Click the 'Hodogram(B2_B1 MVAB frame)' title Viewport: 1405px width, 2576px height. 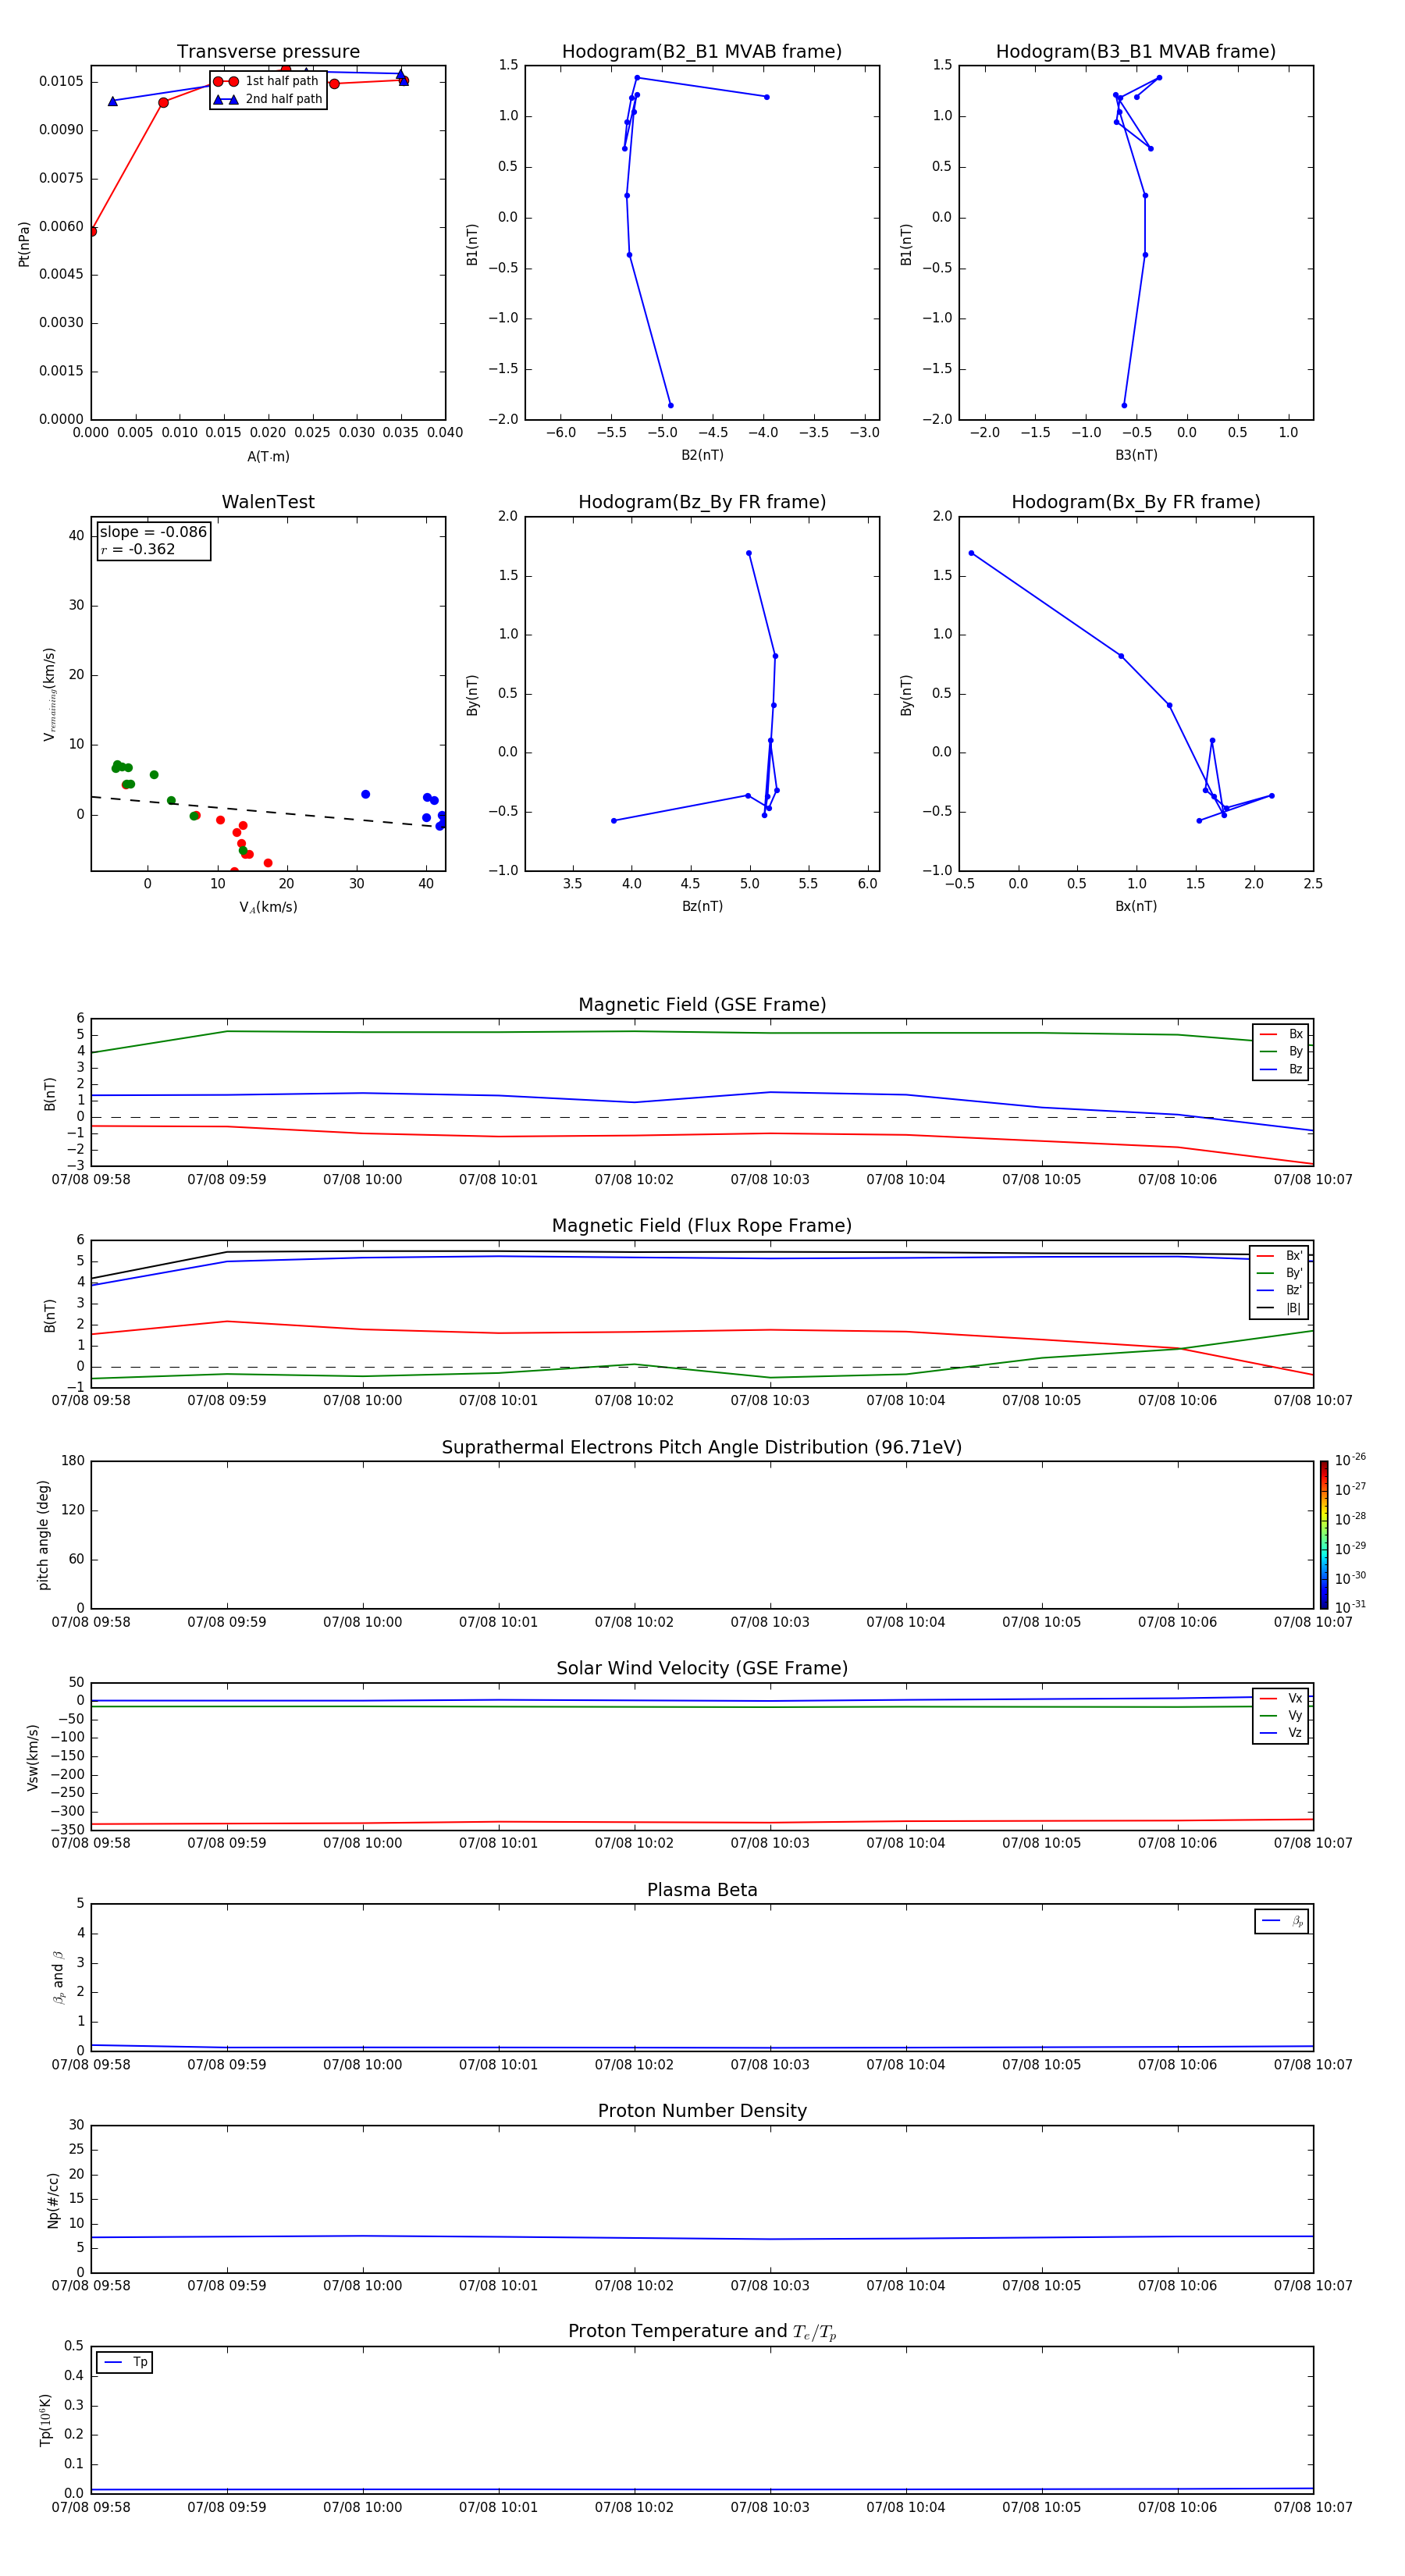[x=702, y=52]
